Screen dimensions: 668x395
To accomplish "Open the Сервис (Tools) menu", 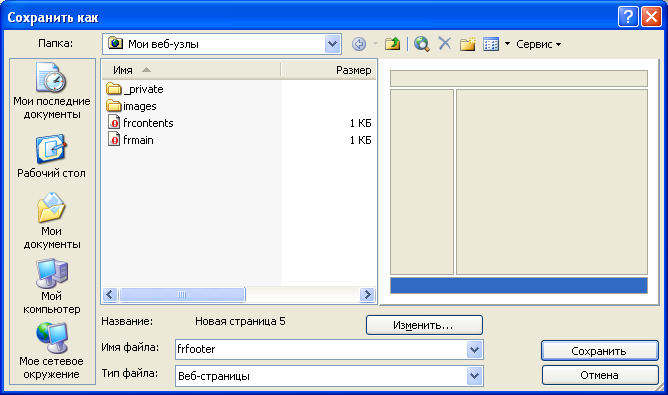I will [538, 44].
